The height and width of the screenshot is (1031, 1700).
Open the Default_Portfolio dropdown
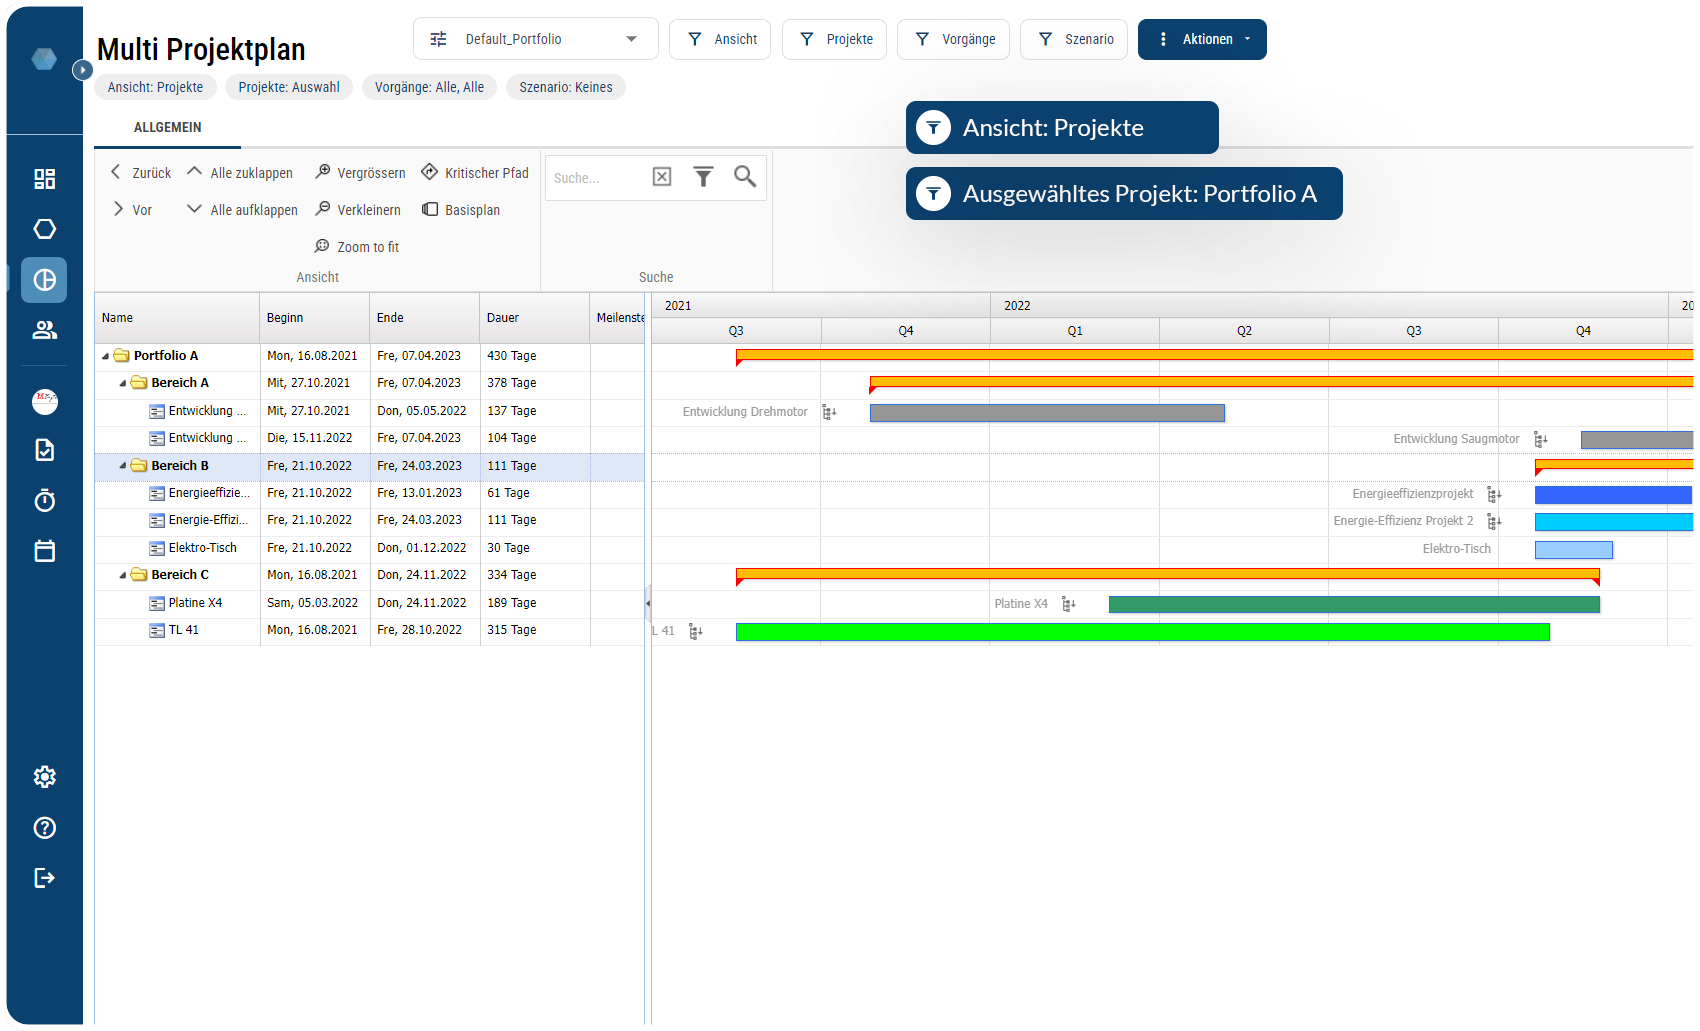[536, 39]
